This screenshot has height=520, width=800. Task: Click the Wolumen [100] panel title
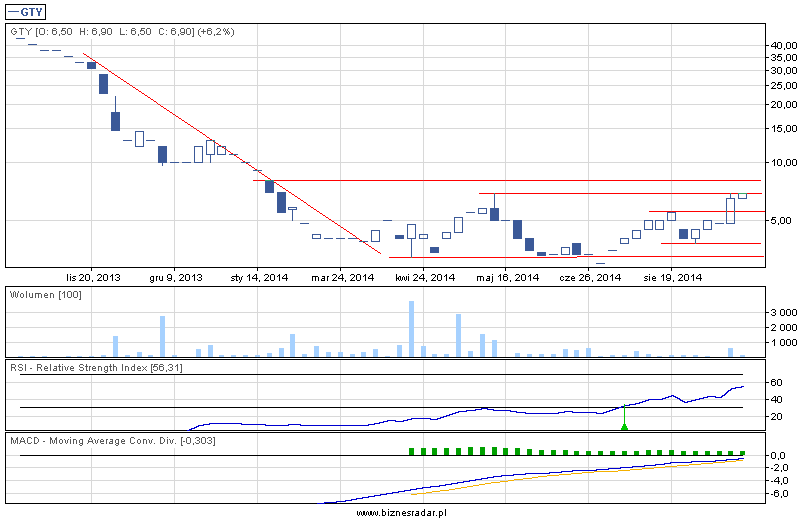point(45,295)
